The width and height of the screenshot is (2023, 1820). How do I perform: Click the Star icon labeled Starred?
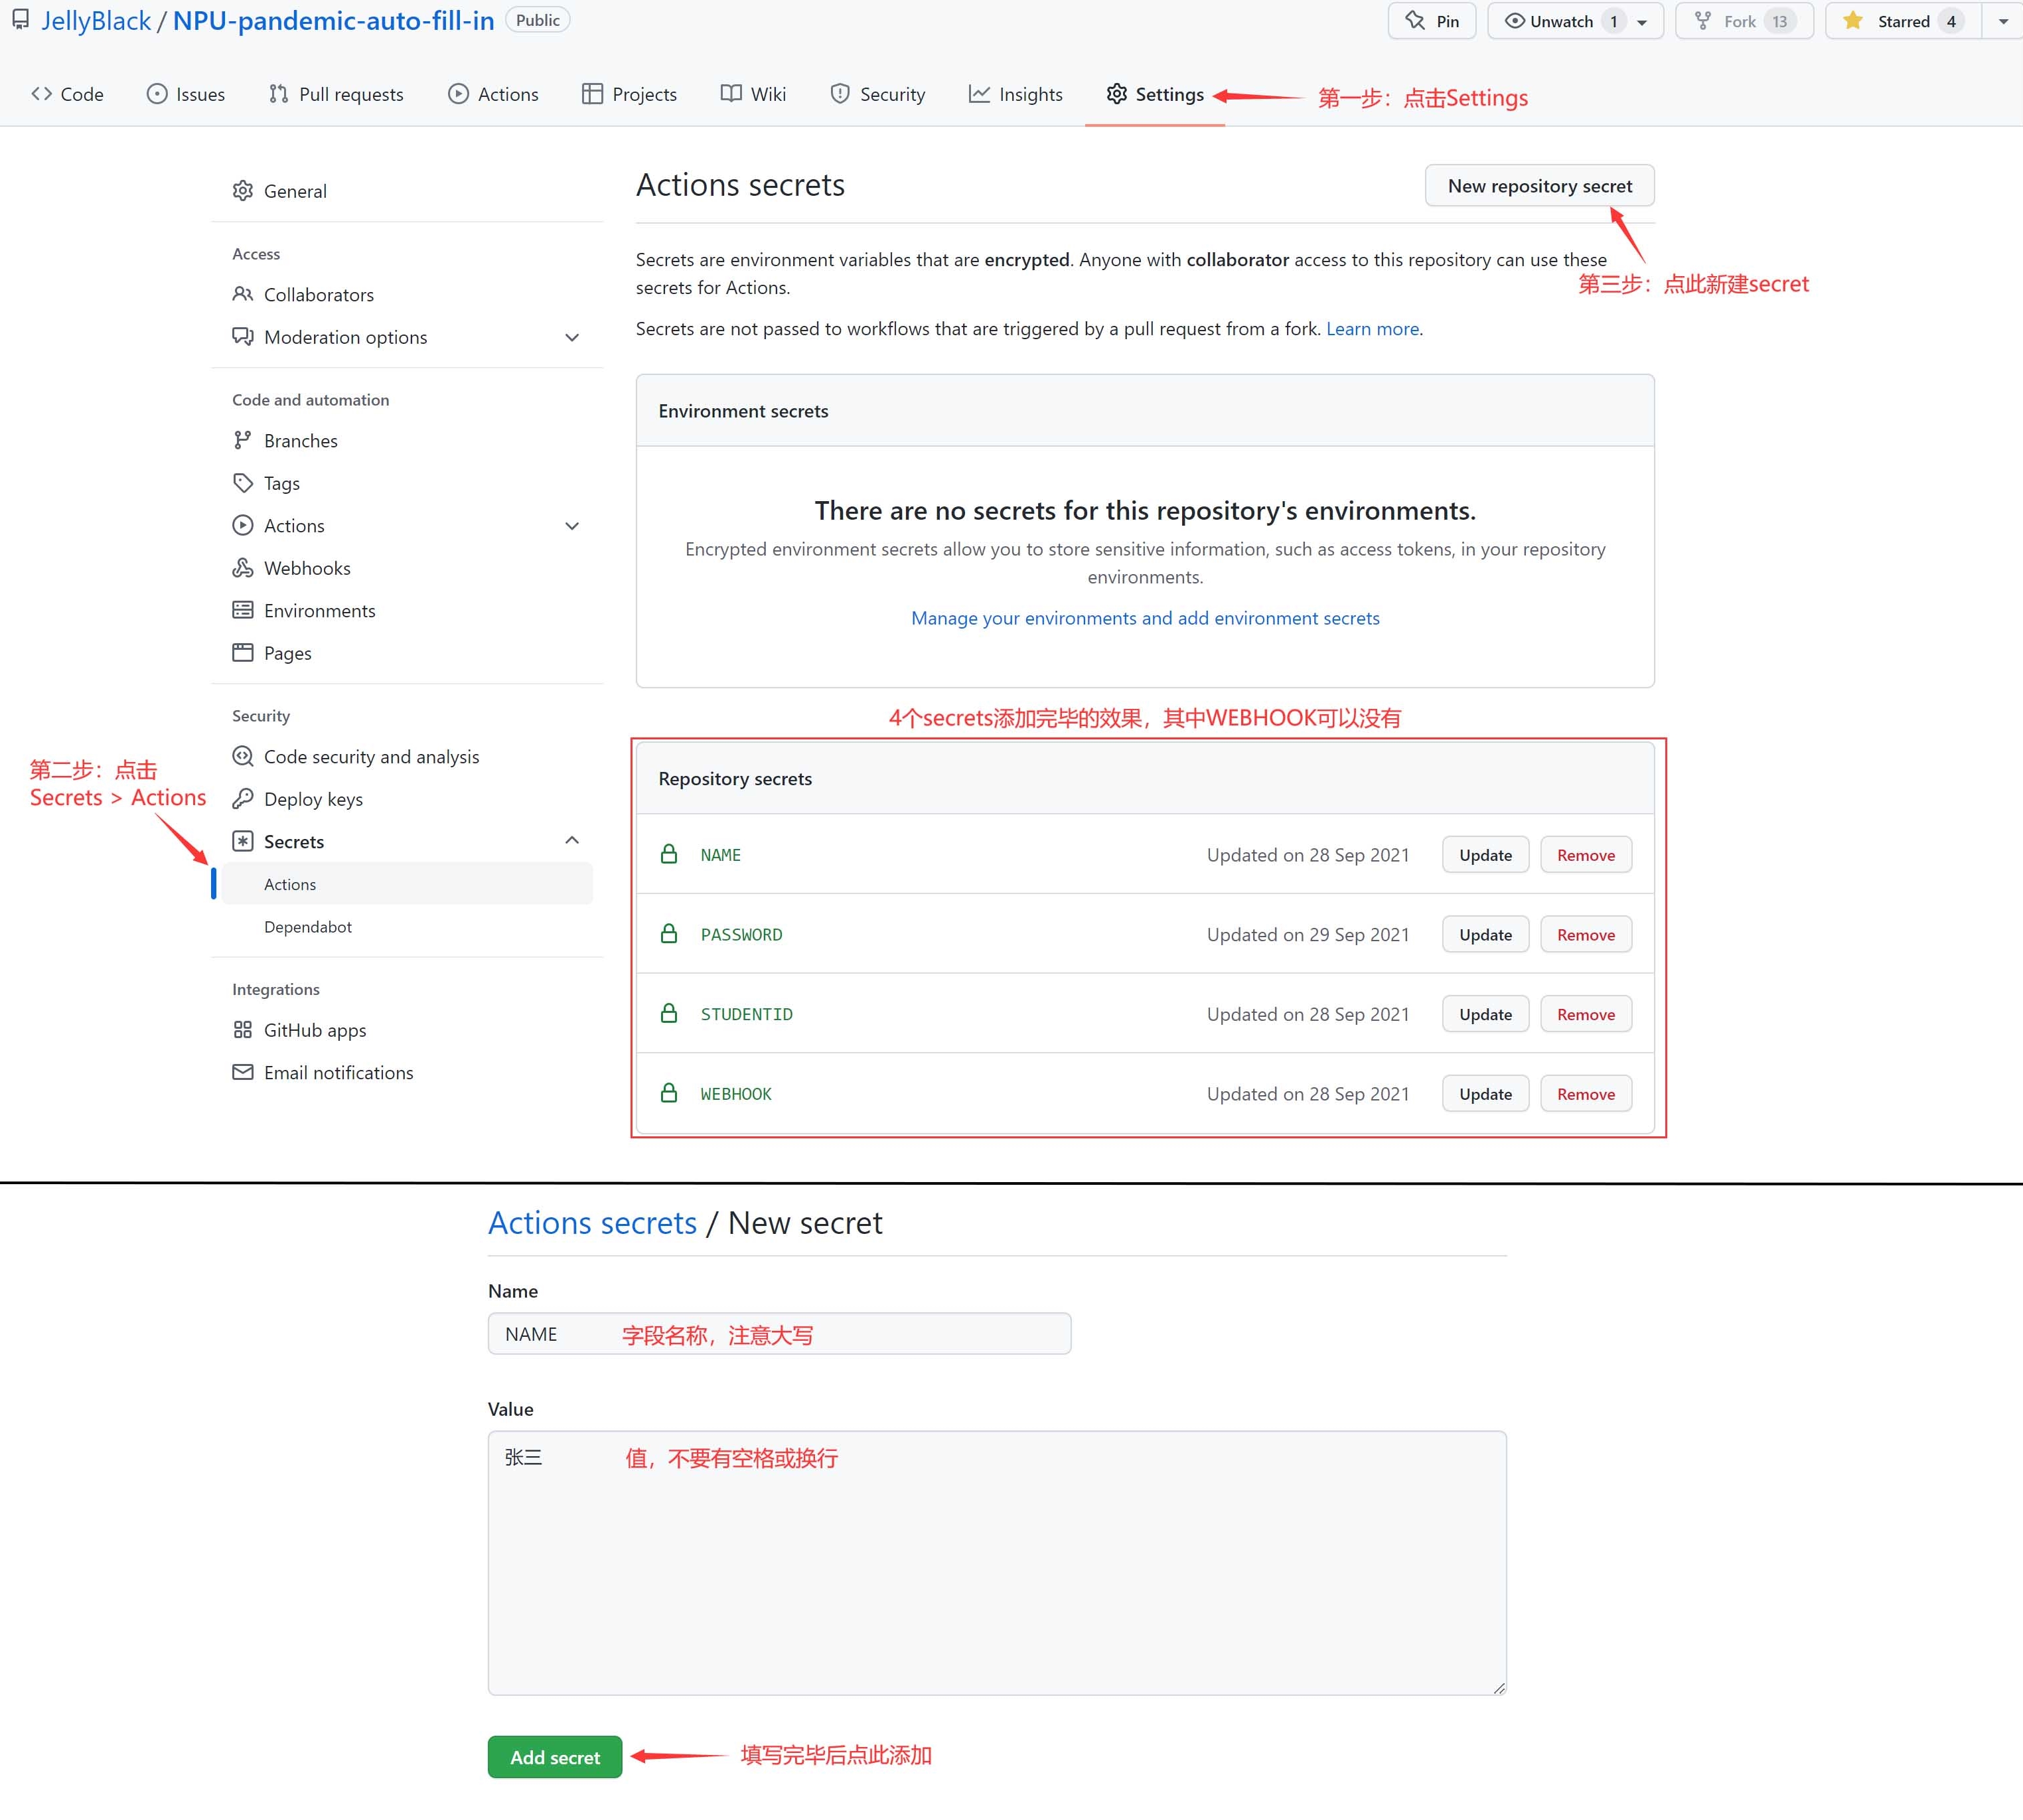click(x=1852, y=21)
